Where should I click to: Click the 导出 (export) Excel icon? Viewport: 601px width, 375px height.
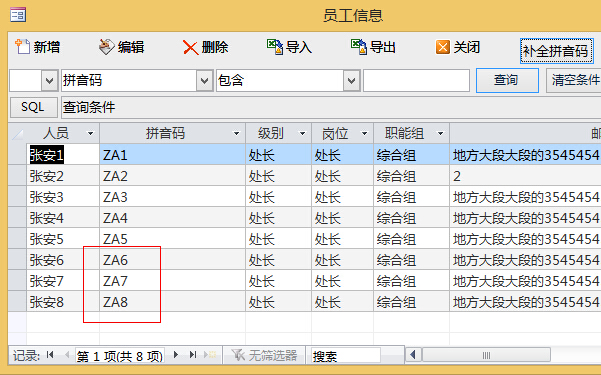(x=358, y=47)
